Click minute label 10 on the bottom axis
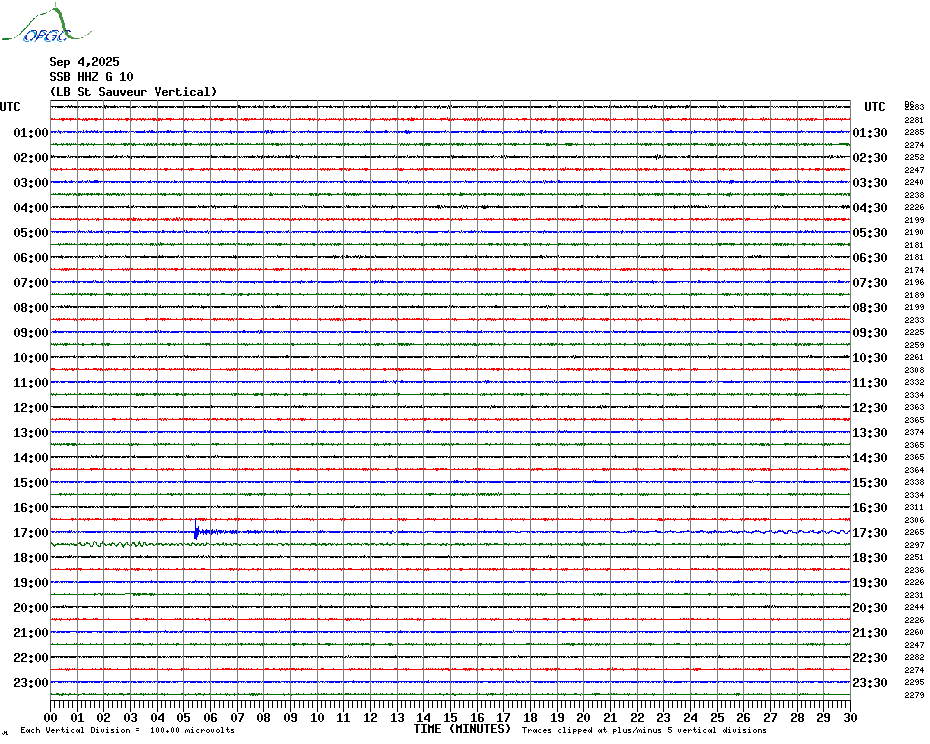930x744 pixels. (x=317, y=718)
